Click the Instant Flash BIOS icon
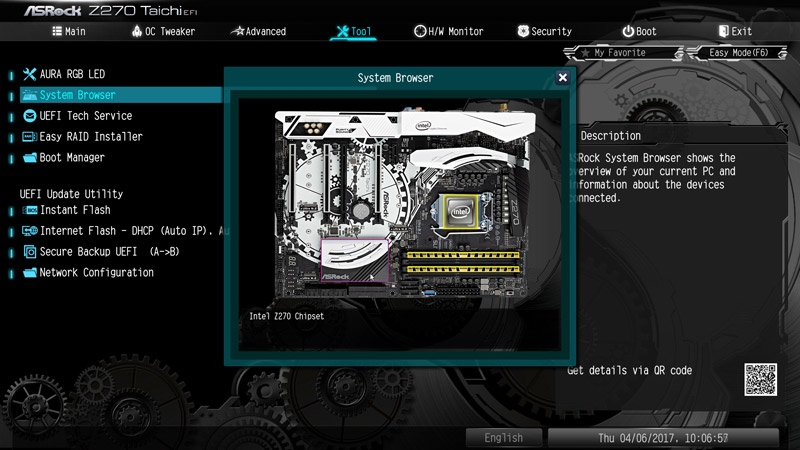This screenshot has width=800, height=450. coord(30,210)
